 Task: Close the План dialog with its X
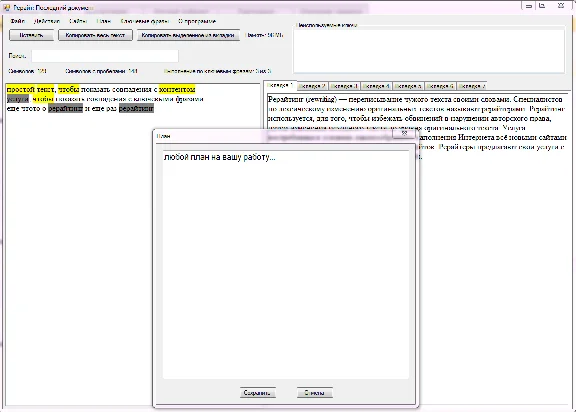click(404, 133)
